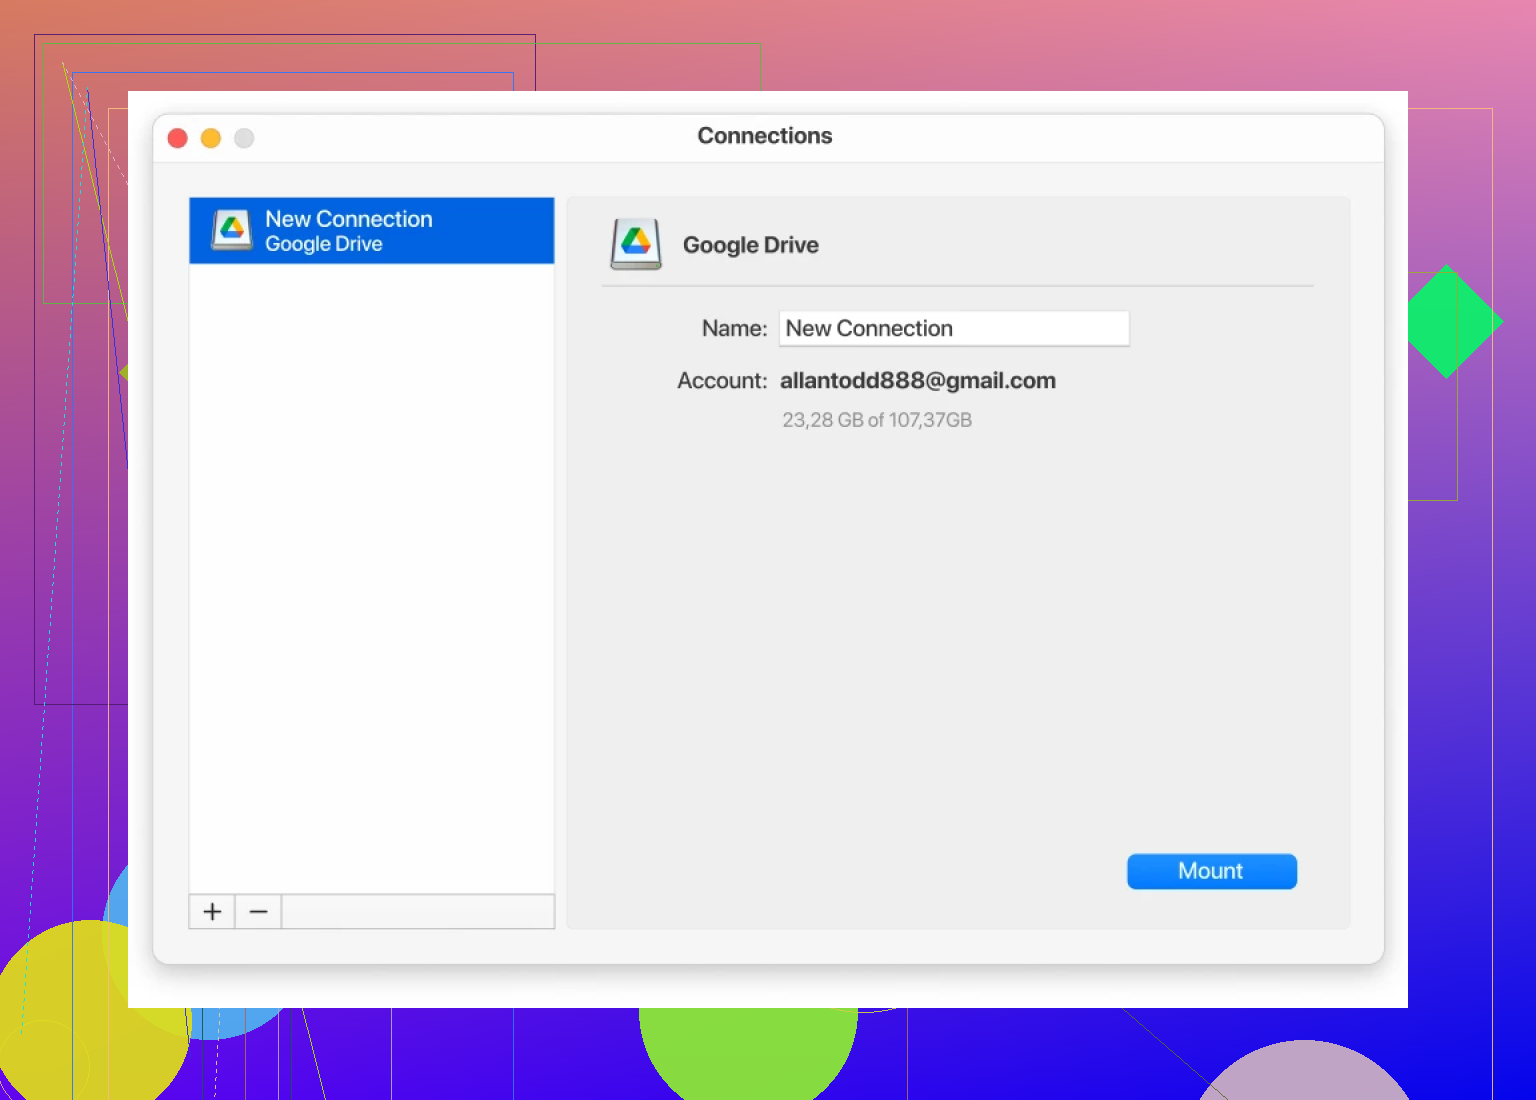Click the Google Drive icon in the sidebar list

[232, 230]
